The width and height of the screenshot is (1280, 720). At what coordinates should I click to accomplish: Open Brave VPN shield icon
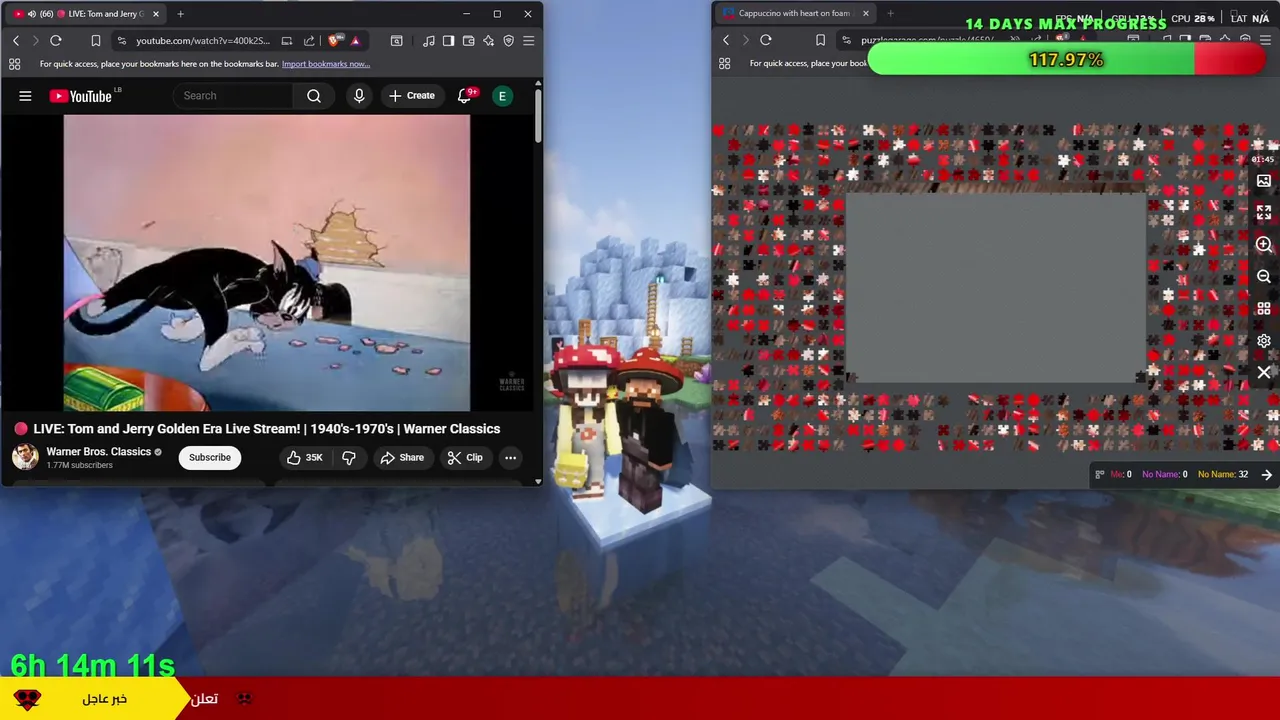point(509,41)
